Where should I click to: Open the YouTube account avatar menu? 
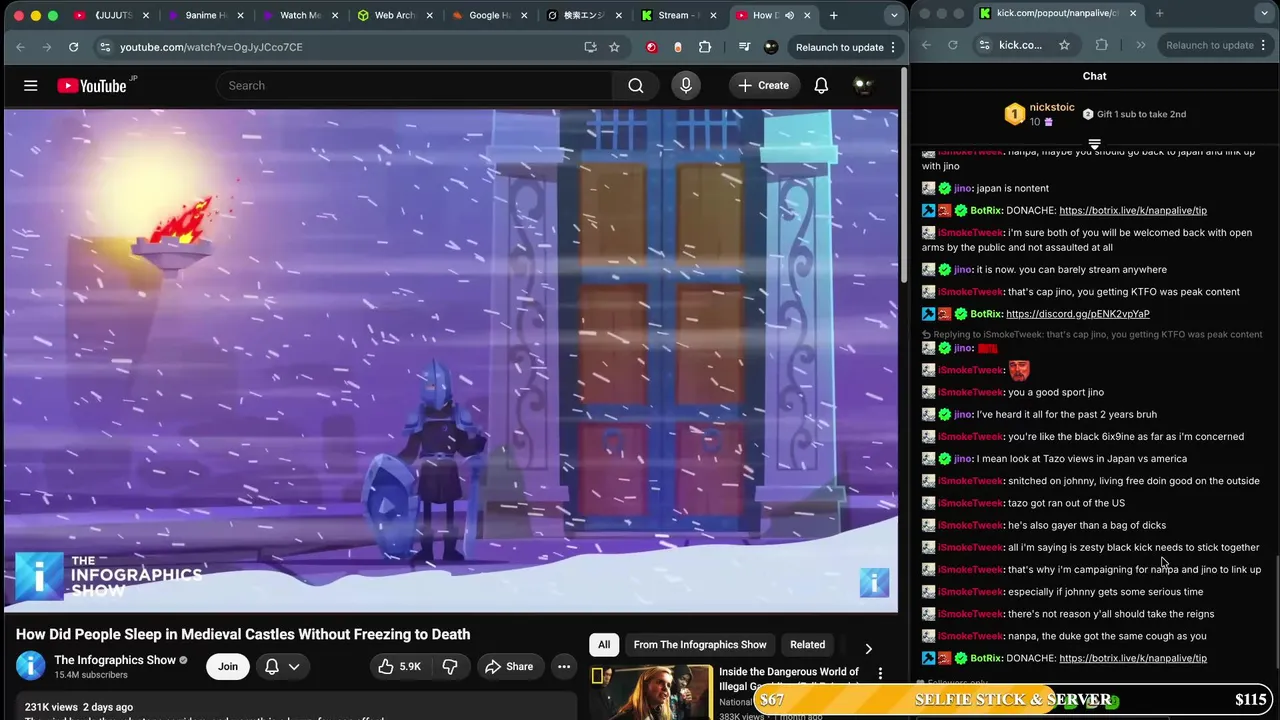pos(863,86)
